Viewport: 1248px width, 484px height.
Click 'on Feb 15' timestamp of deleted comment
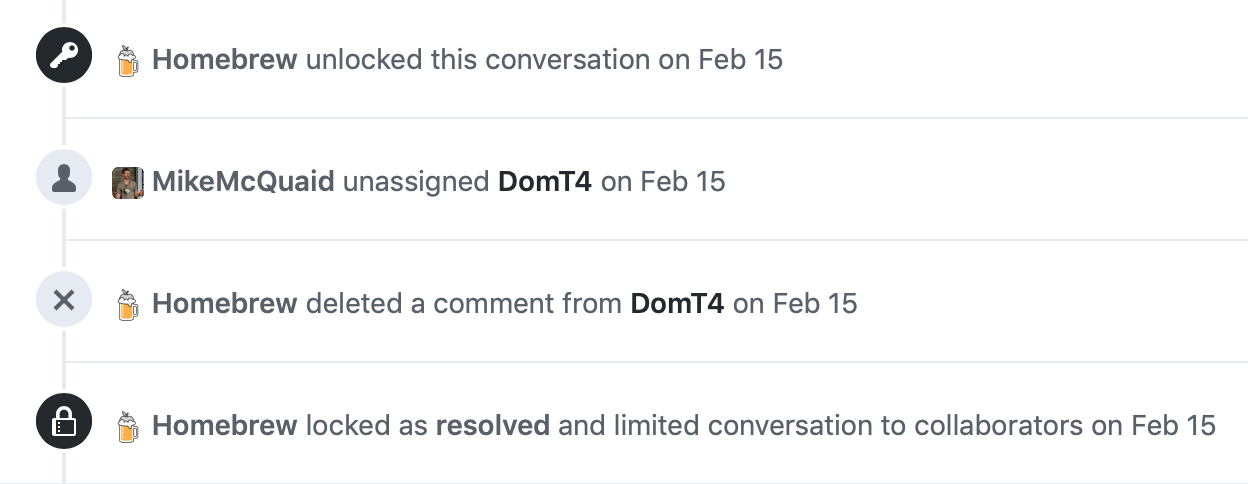(x=795, y=303)
